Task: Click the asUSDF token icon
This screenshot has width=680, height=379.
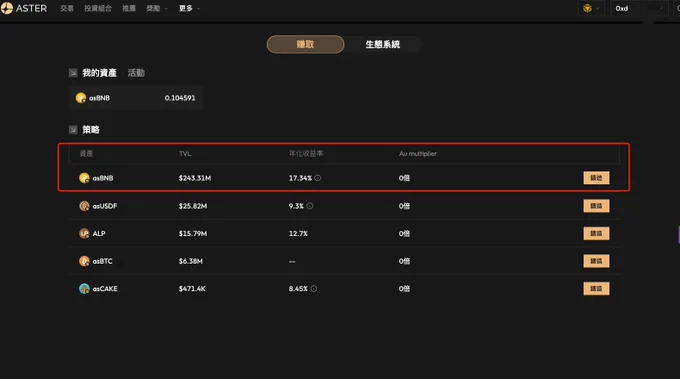Action: [84, 206]
